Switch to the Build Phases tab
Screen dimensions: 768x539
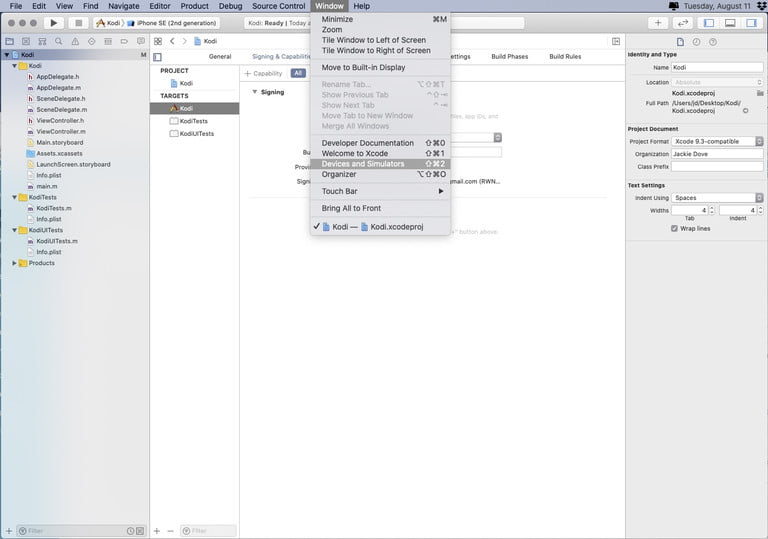[x=509, y=57]
